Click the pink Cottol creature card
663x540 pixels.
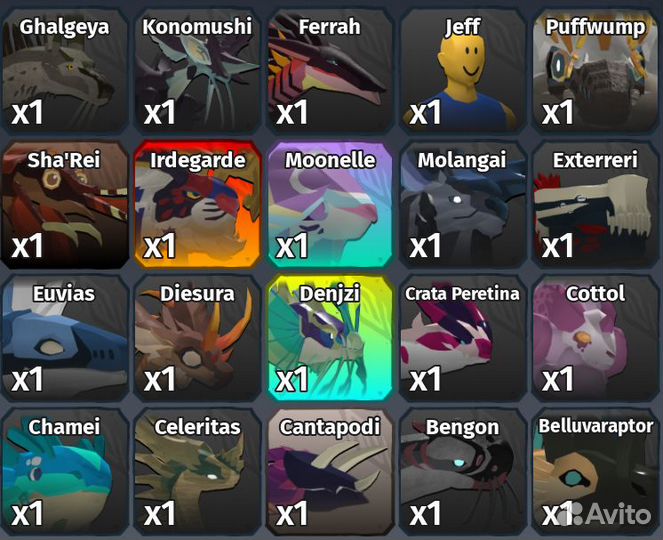click(x=595, y=338)
